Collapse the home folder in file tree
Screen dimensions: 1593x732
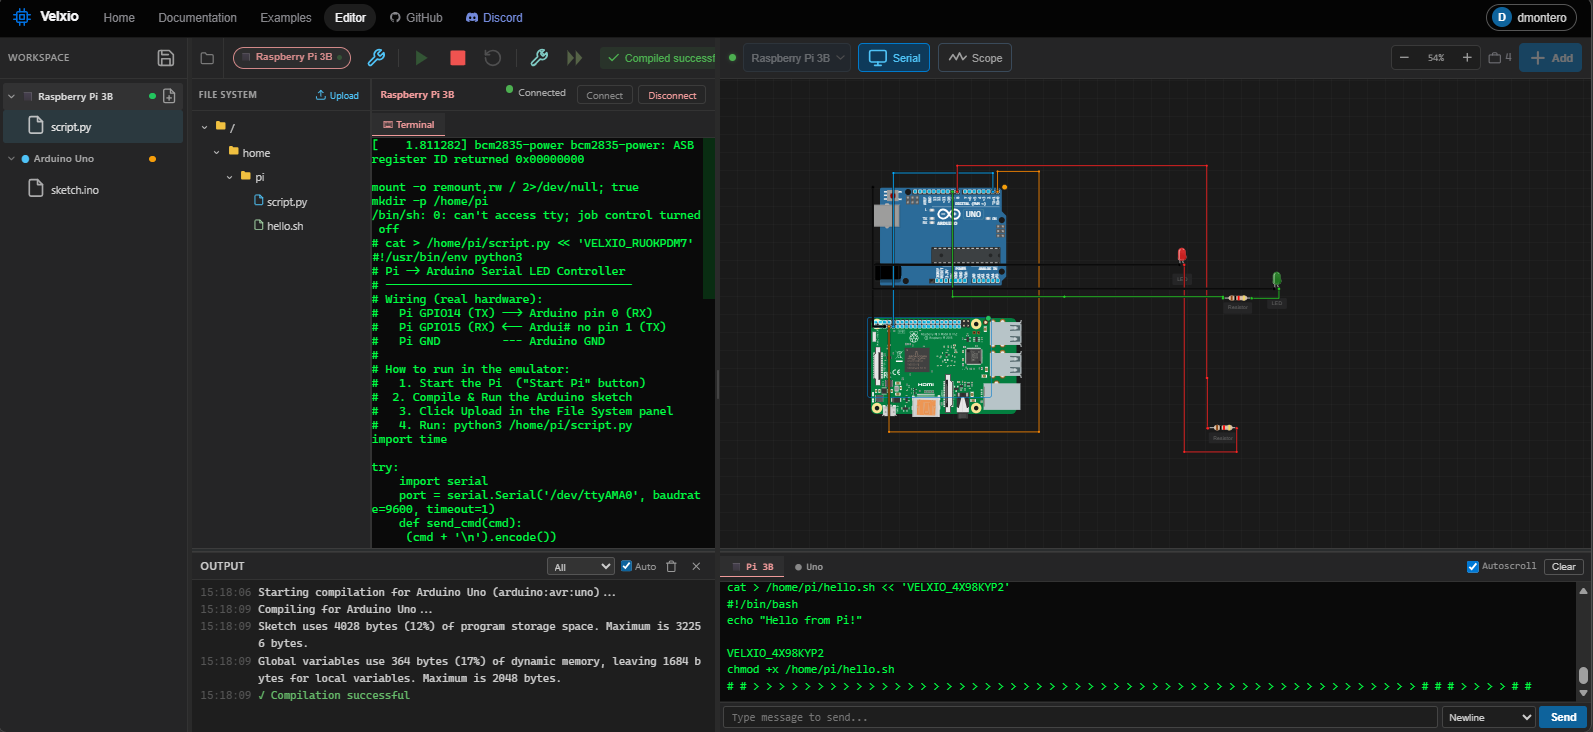pos(217,153)
